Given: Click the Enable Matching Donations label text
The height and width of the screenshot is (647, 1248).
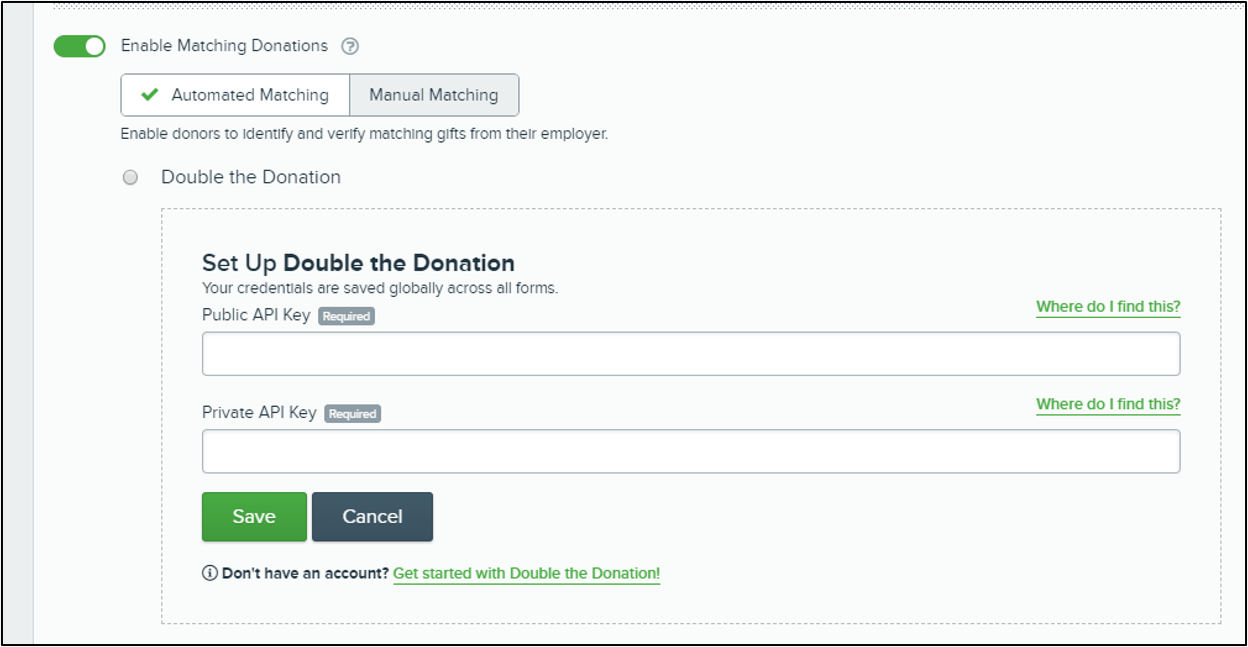Looking at the screenshot, I should (x=224, y=46).
